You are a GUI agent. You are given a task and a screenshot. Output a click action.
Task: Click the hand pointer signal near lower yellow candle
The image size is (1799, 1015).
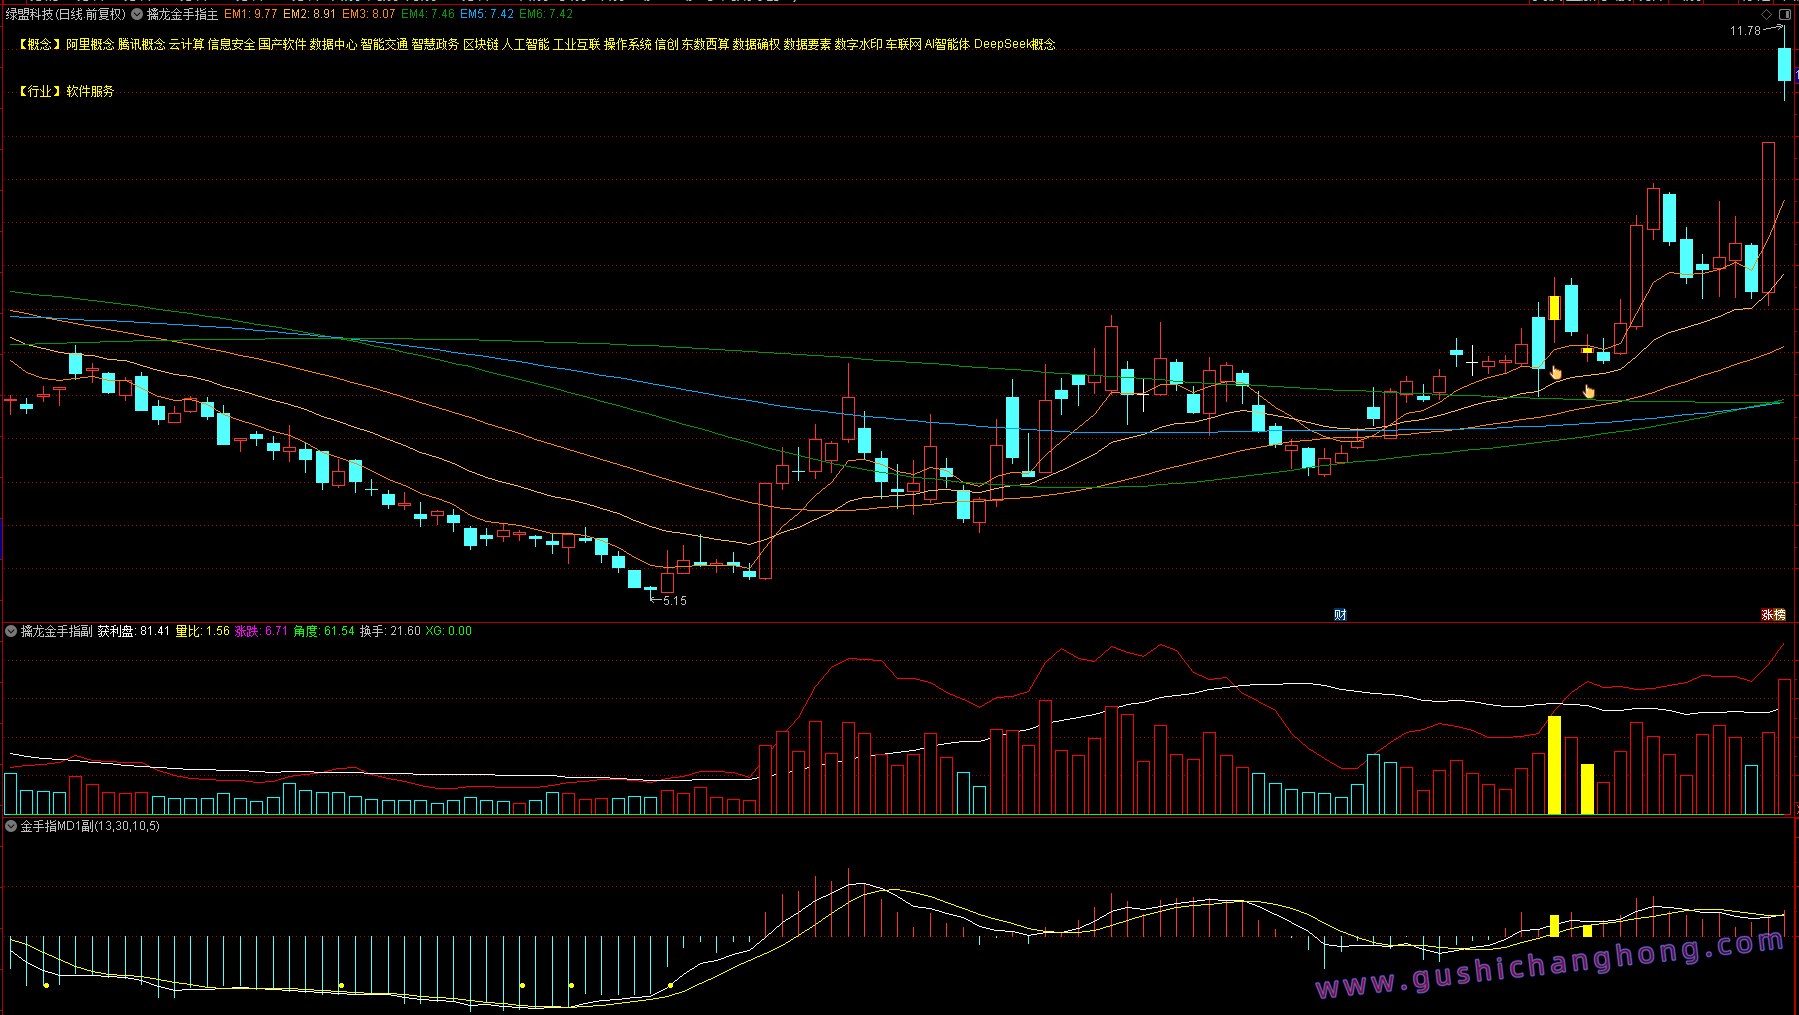[x=1589, y=391]
